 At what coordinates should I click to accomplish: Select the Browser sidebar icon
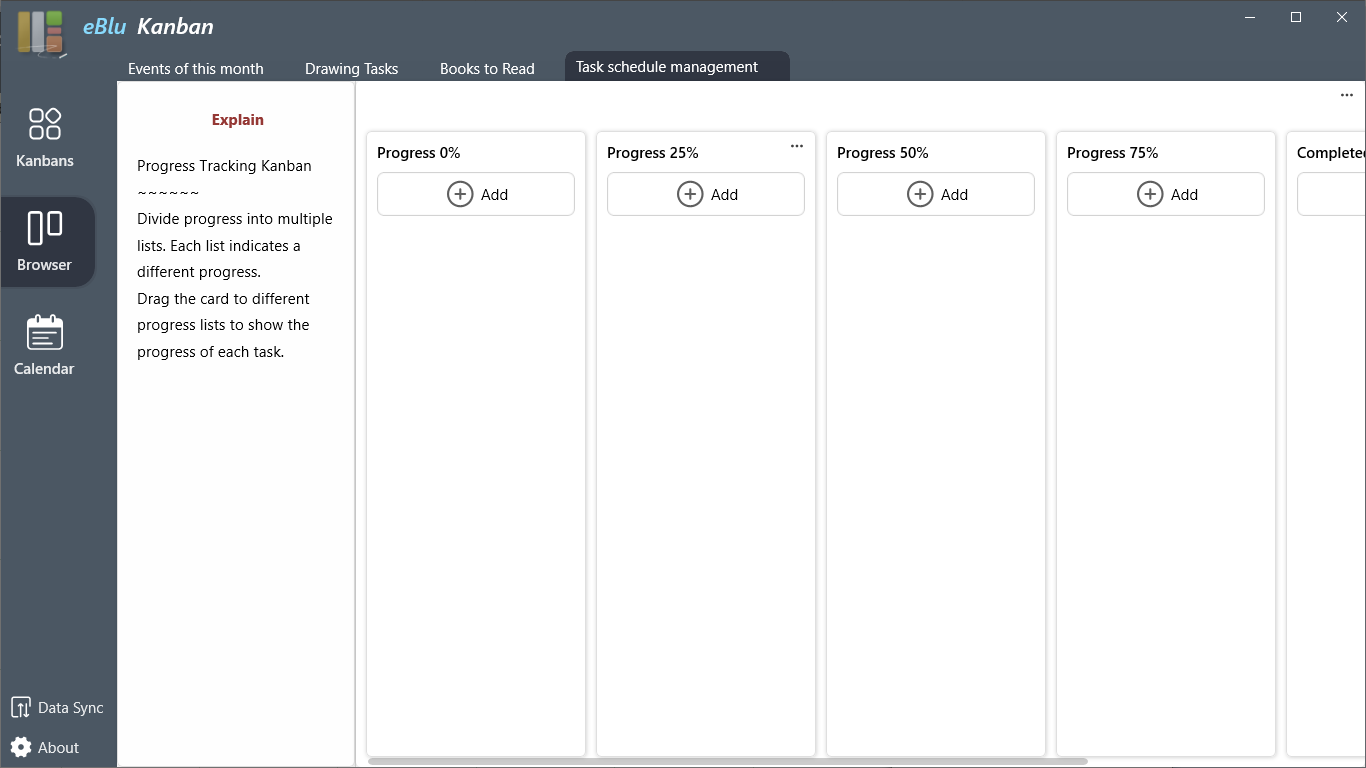point(45,228)
